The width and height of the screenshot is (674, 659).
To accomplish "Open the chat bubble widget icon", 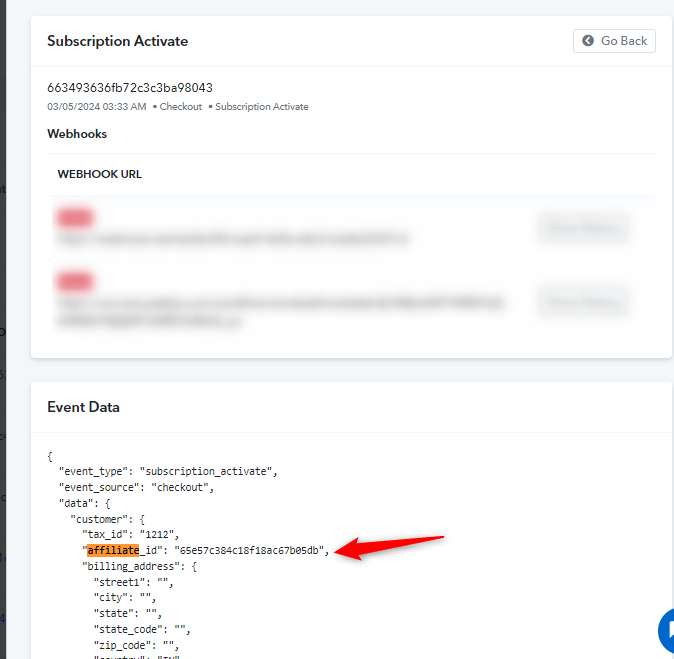I will click(666, 631).
